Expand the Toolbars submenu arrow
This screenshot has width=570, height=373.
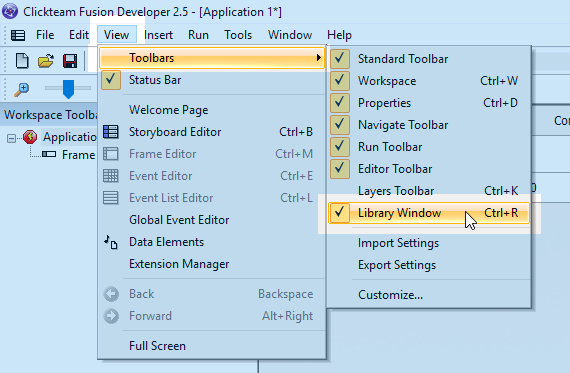(x=318, y=58)
